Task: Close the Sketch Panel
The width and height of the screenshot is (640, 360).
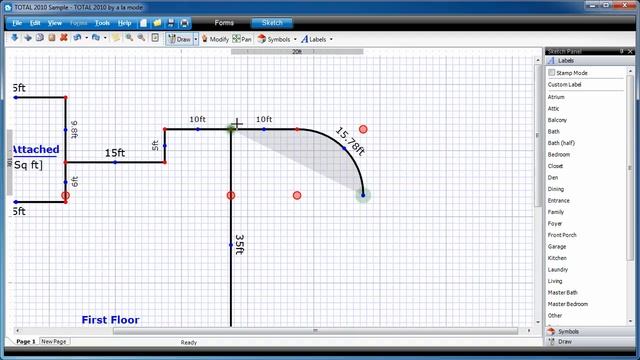Action: (x=630, y=51)
